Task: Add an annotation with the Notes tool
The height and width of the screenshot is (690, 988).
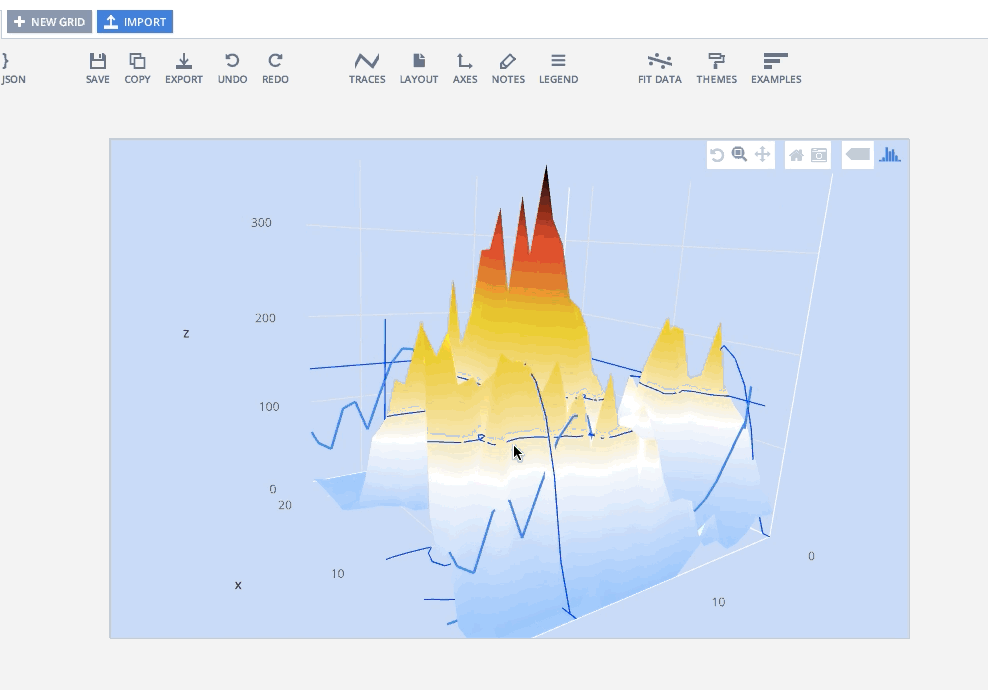Action: pyautogui.click(x=508, y=66)
